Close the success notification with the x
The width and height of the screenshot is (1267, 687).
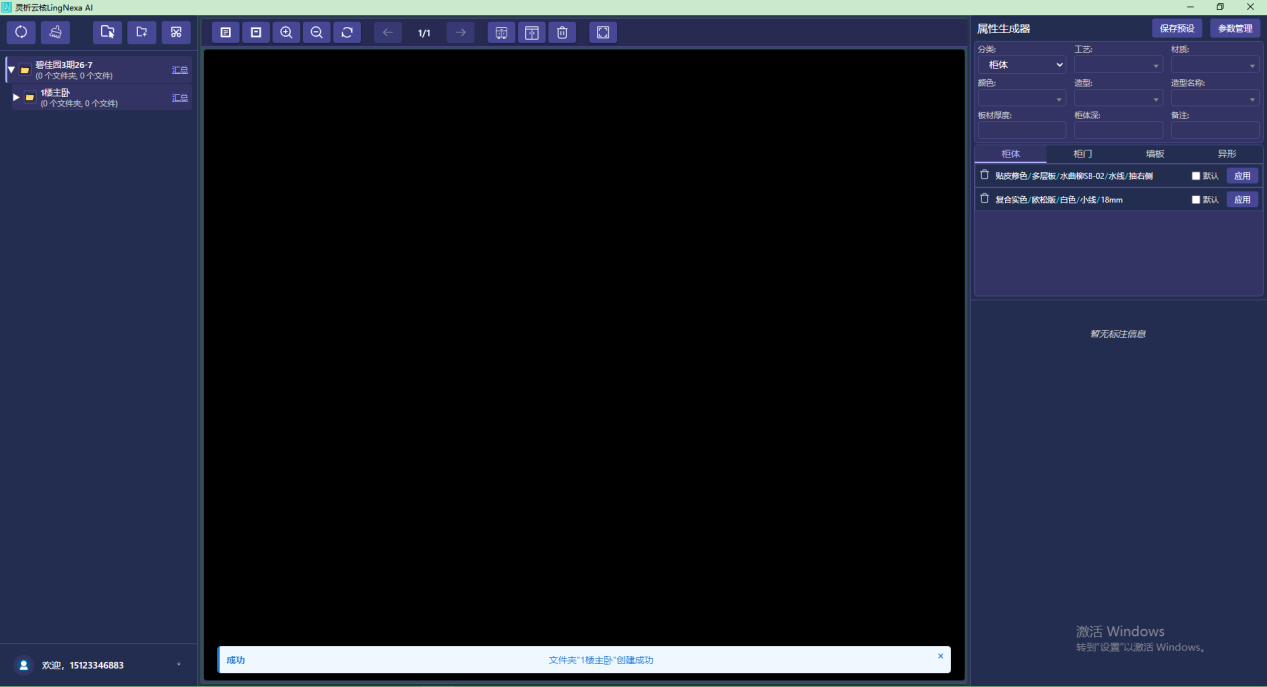pyautogui.click(x=940, y=656)
